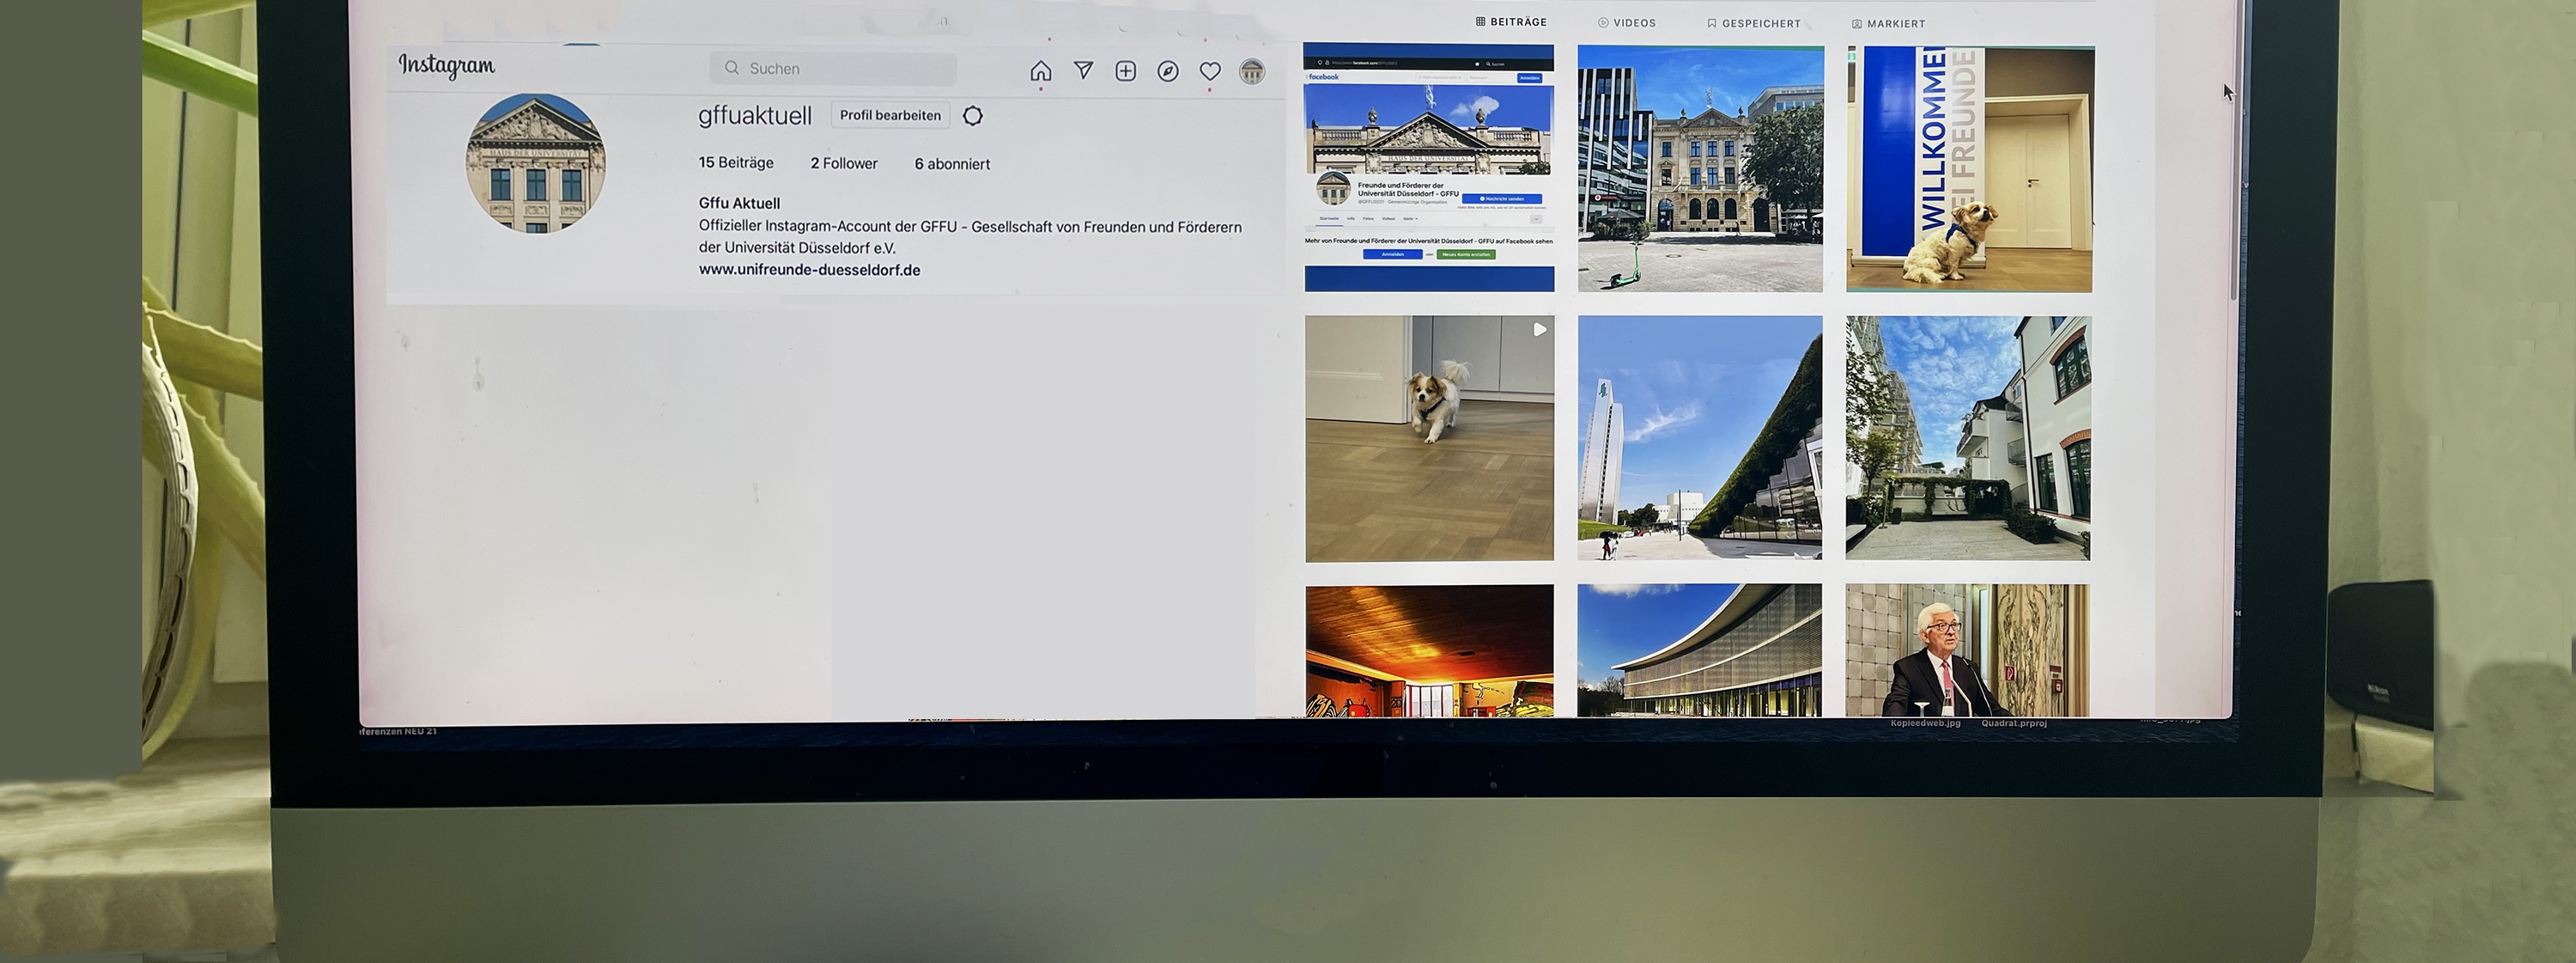Create a new post with the plus icon
This screenshot has height=963, width=2576.
tap(1125, 71)
